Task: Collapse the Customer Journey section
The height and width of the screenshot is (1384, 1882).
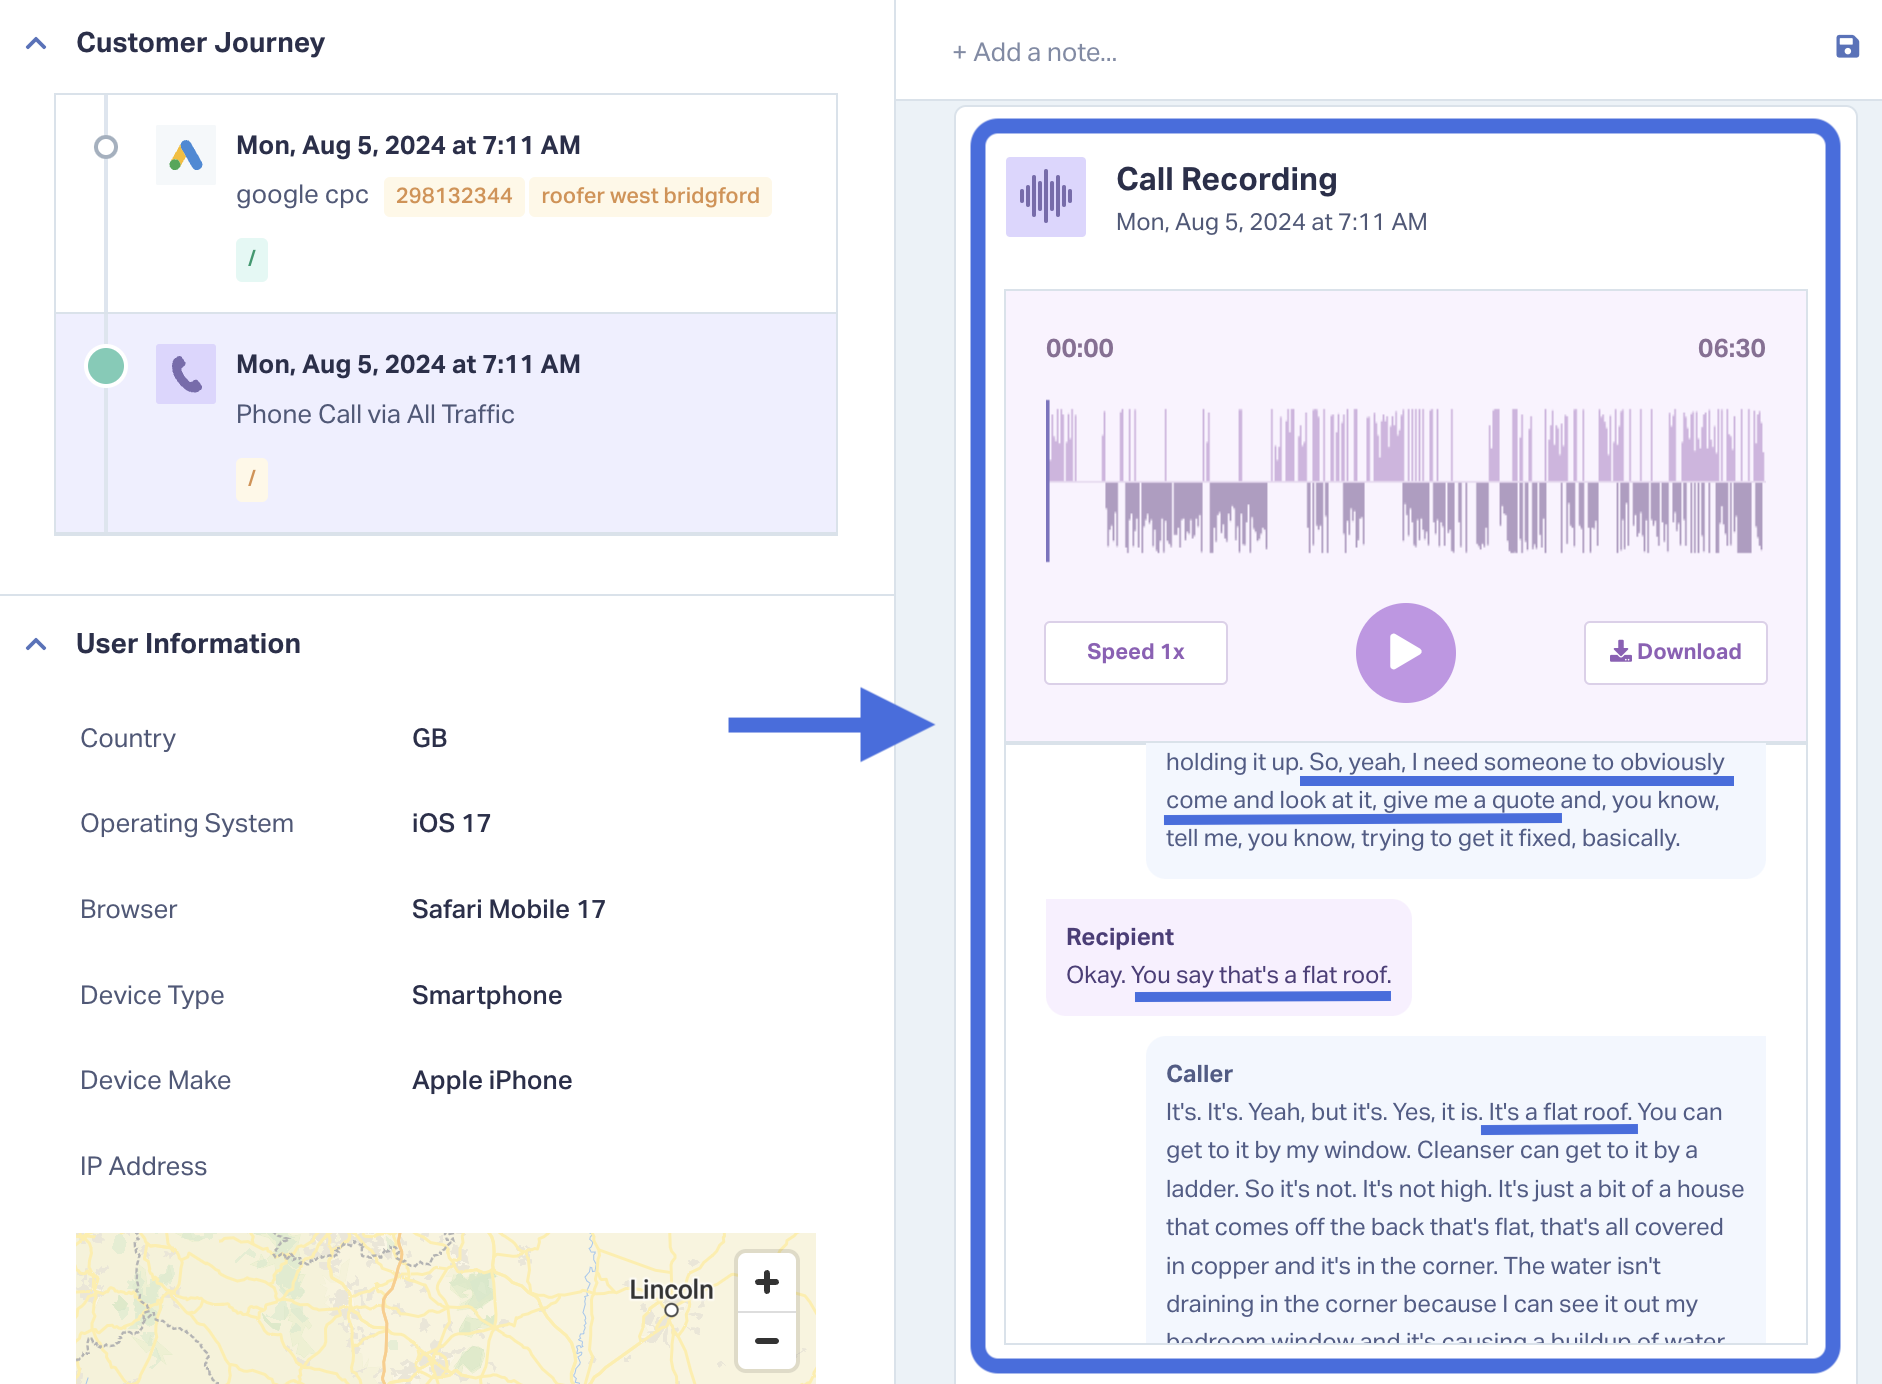Action: pos(36,43)
